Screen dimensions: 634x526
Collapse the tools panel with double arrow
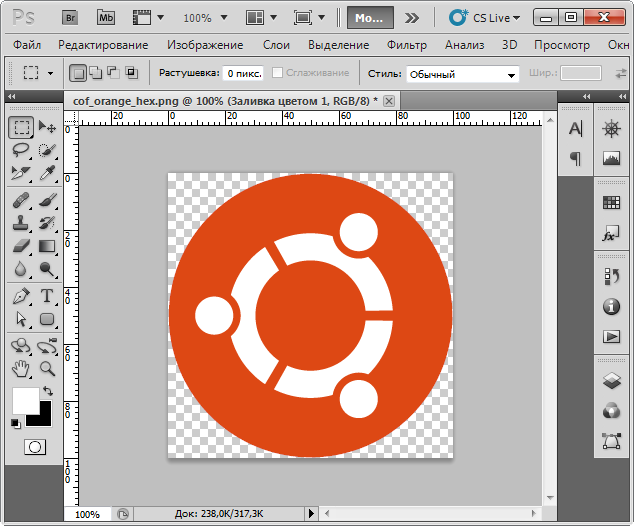click(12, 96)
